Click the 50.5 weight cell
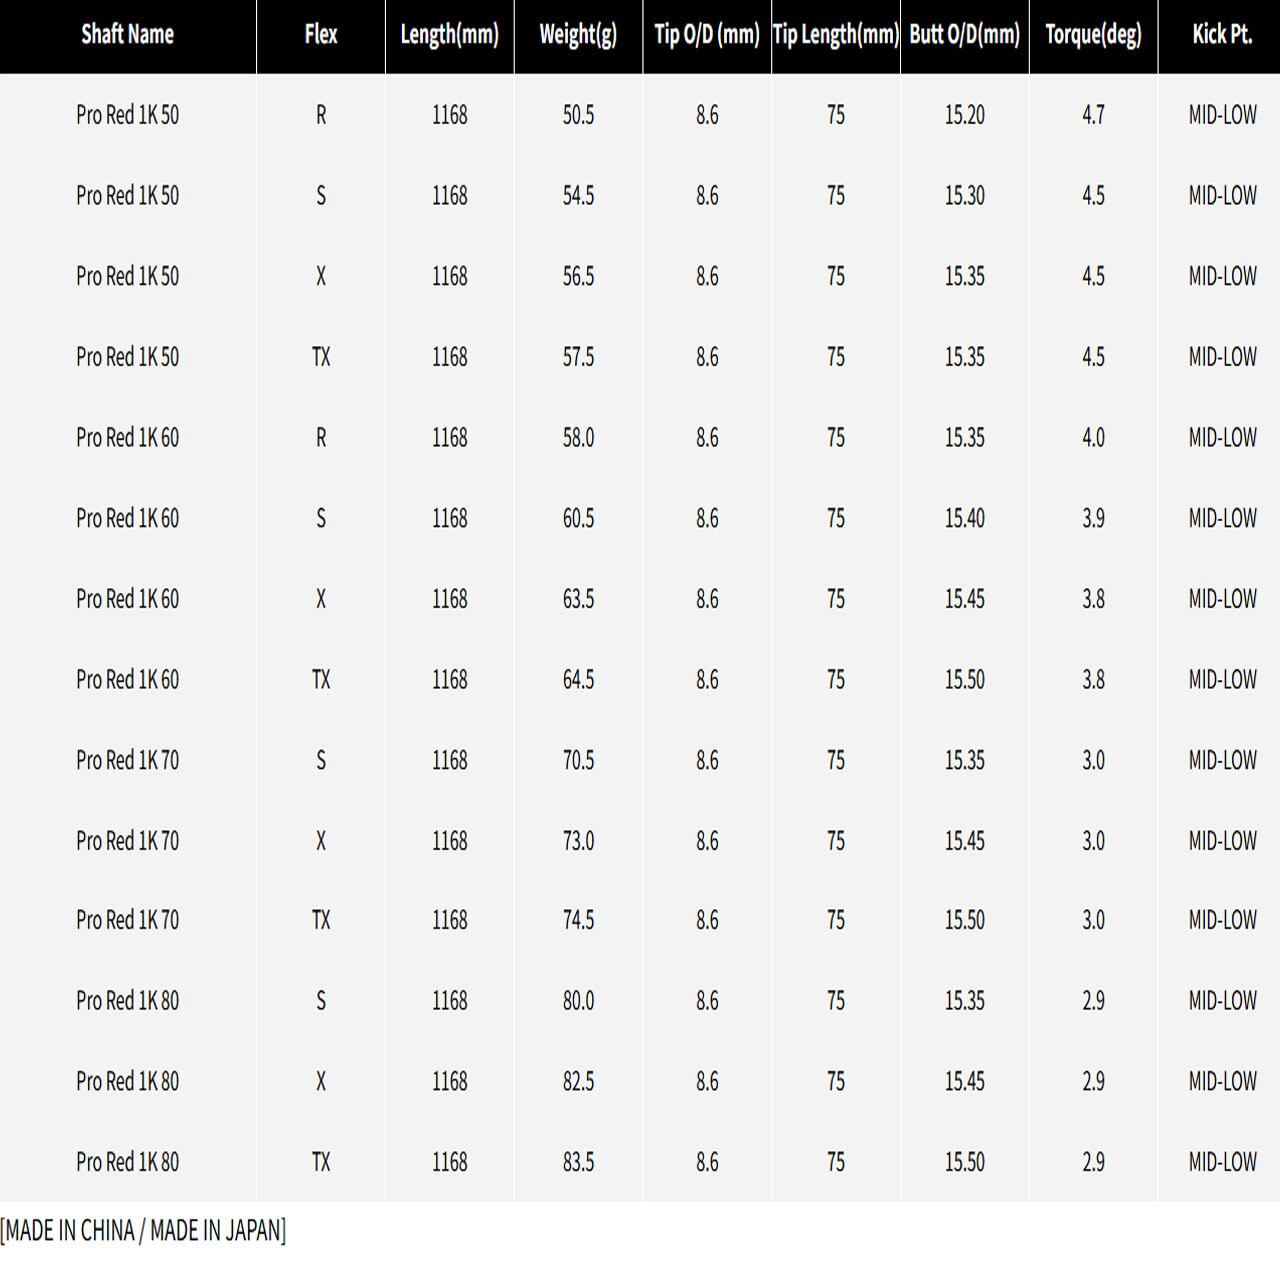Screen dimensions: 1280x1280 (578, 115)
